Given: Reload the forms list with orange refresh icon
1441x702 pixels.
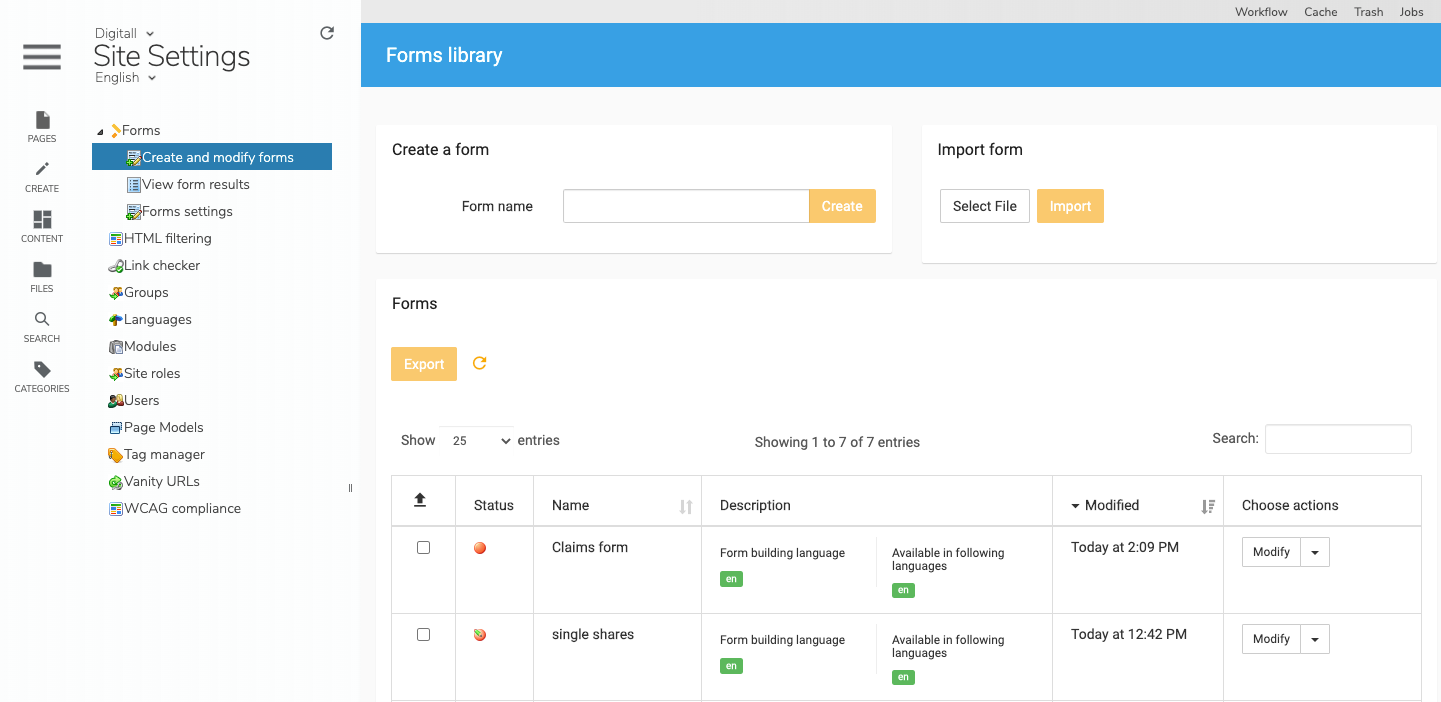Looking at the screenshot, I should click(479, 363).
